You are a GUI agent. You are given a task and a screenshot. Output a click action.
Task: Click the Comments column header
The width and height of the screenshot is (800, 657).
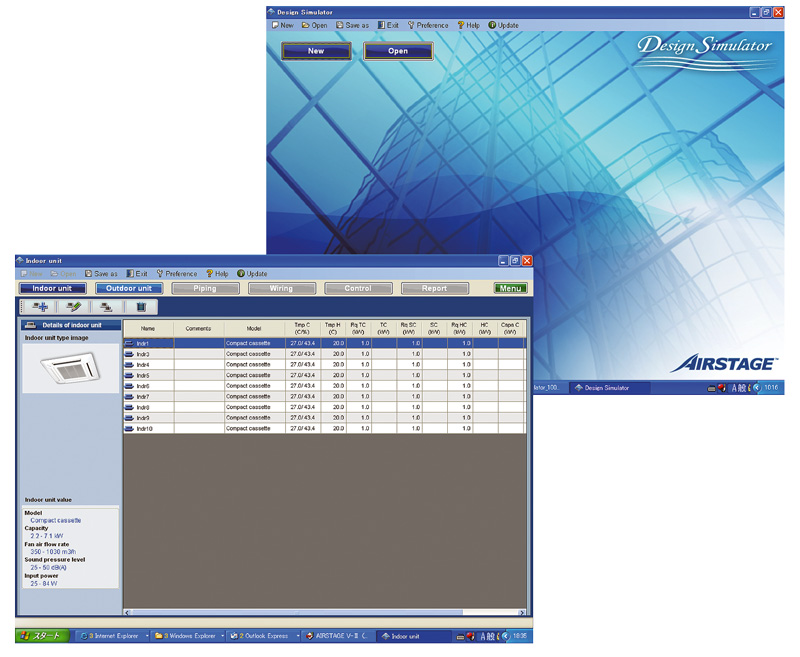pyautogui.click(x=198, y=328)
